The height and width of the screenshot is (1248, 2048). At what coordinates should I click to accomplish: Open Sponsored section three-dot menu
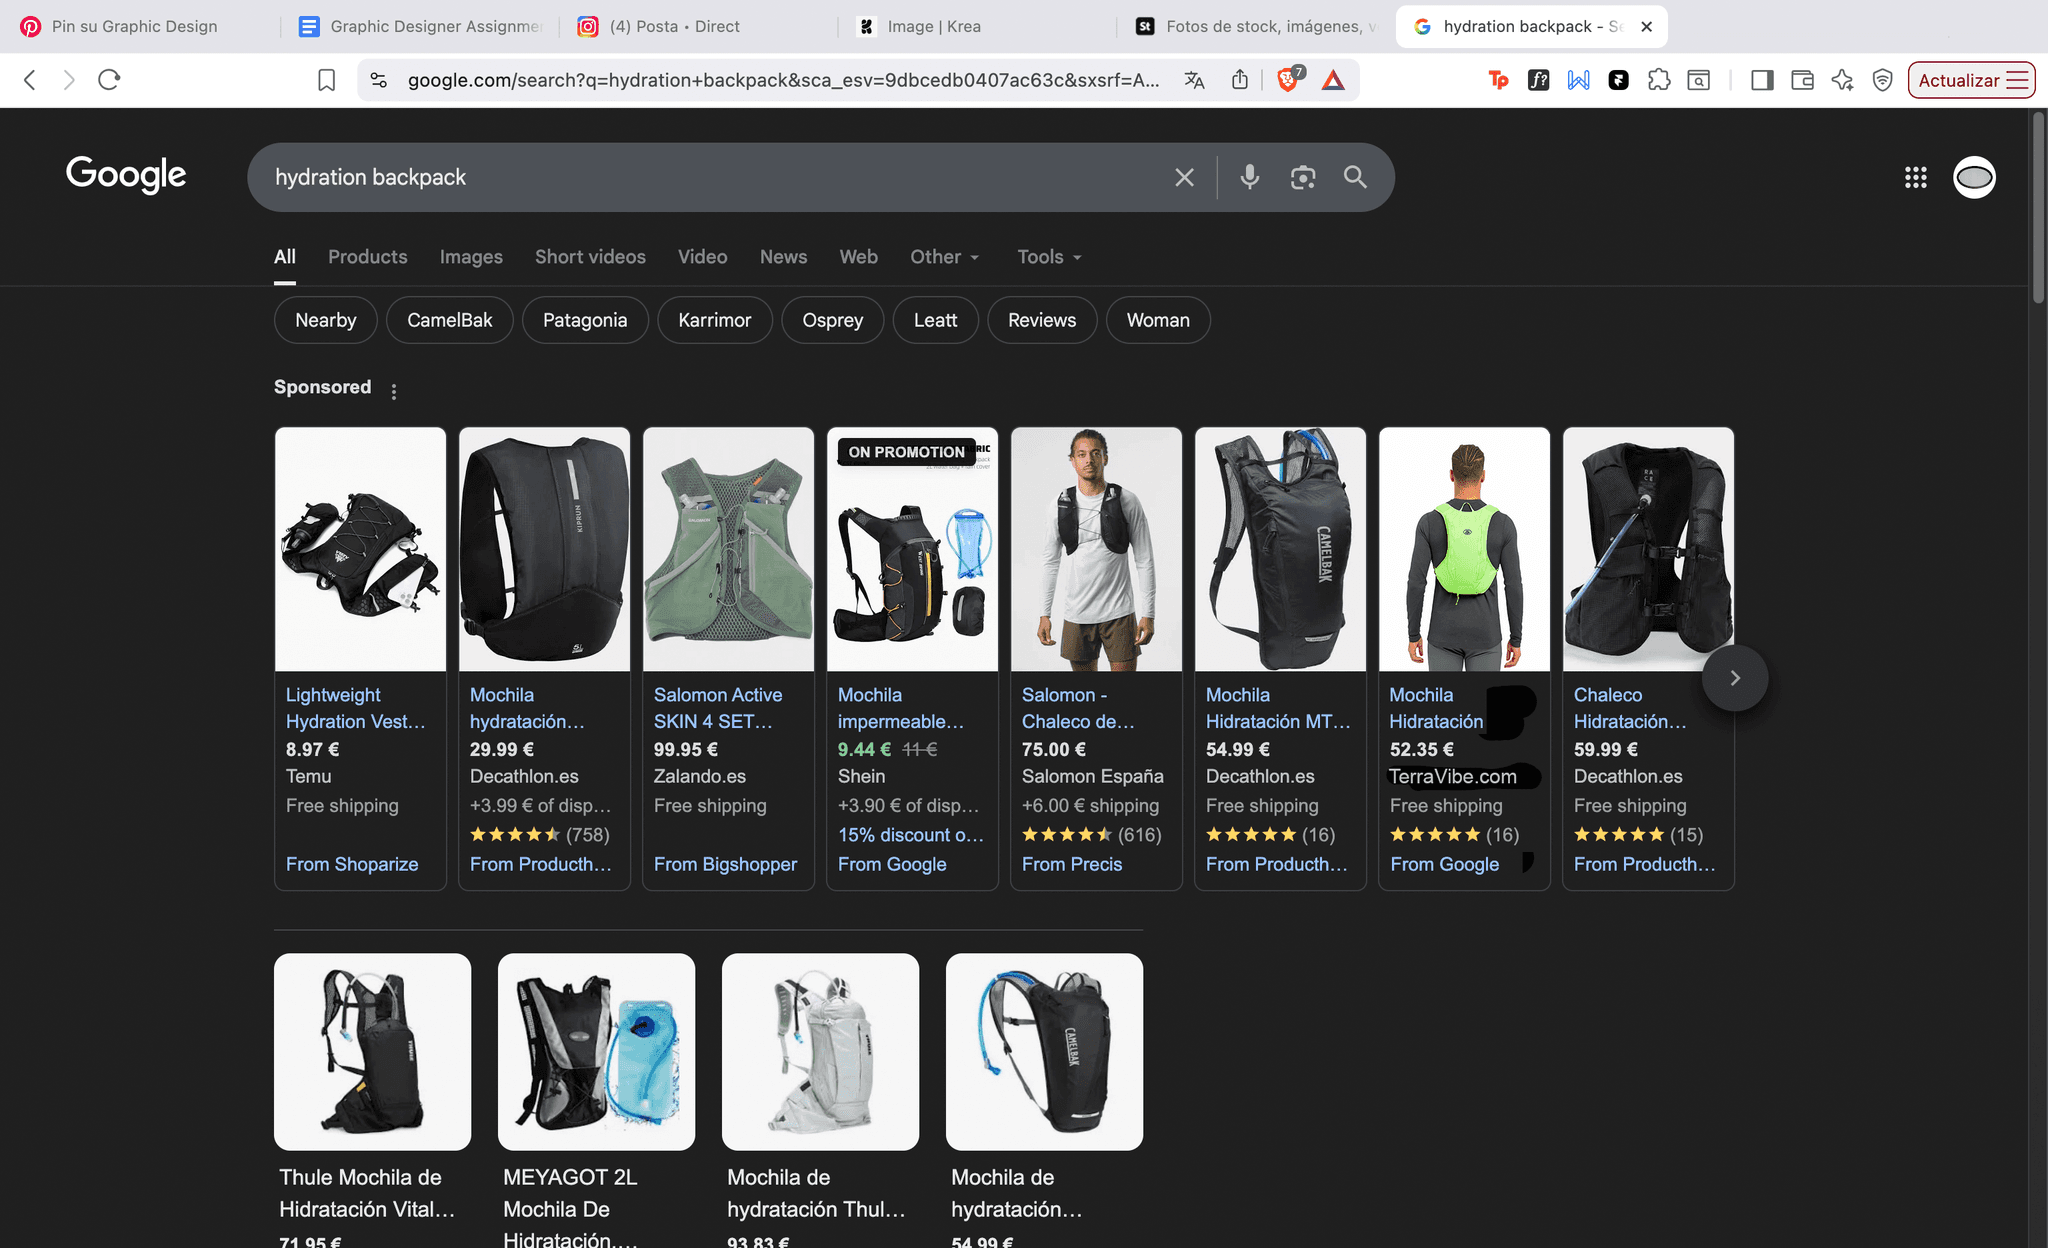tap(394, 391)
